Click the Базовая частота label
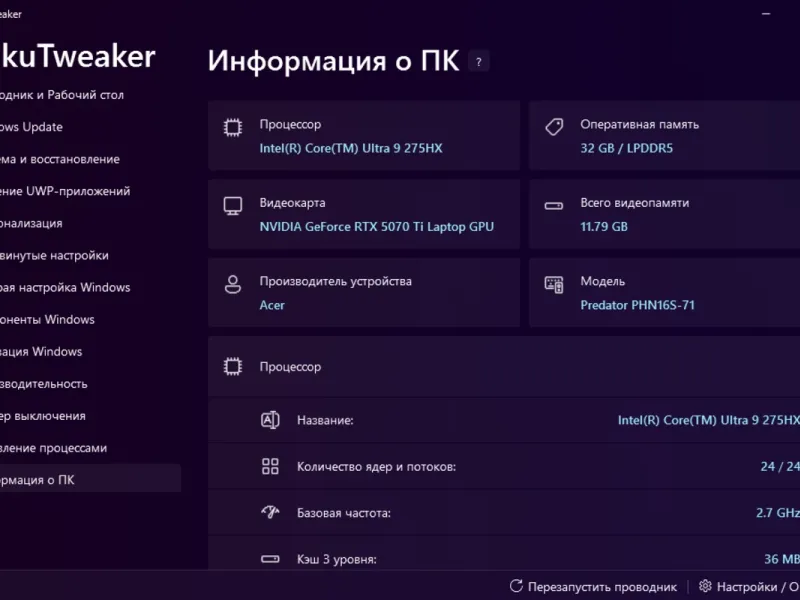This screenshot has width=800, height=600. tap(344, 513)
